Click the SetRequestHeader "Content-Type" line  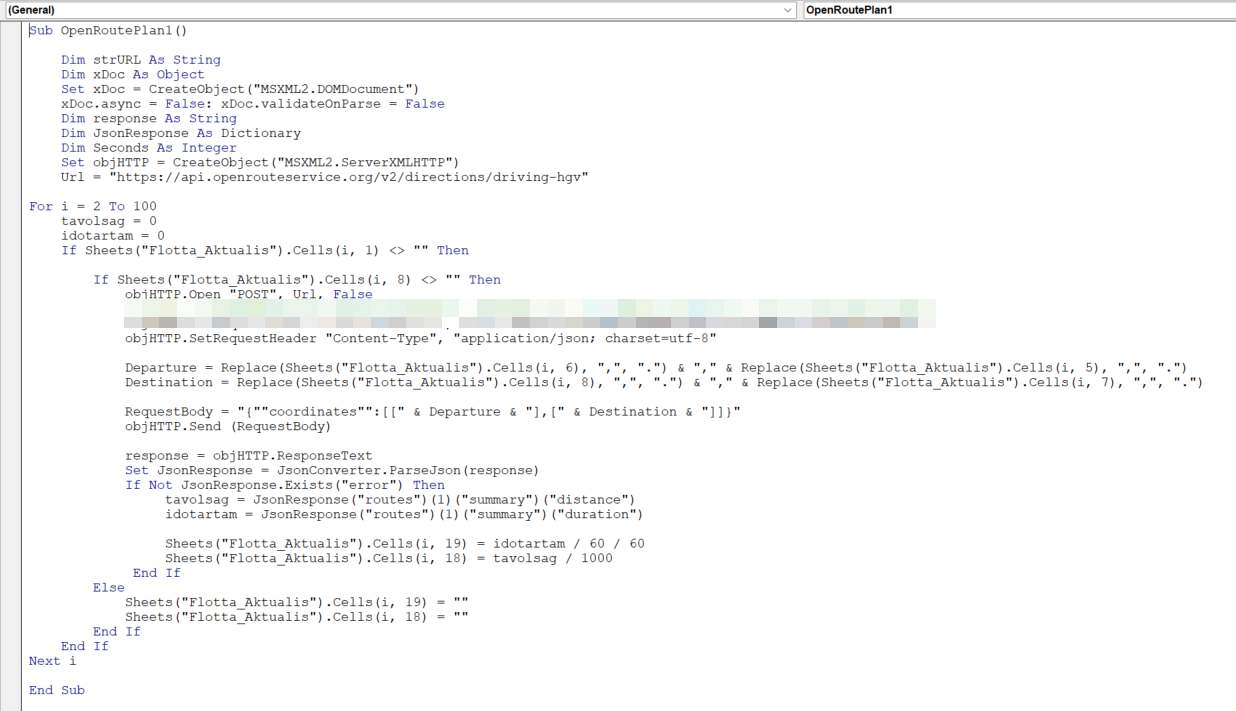click(x=421, y=338)
